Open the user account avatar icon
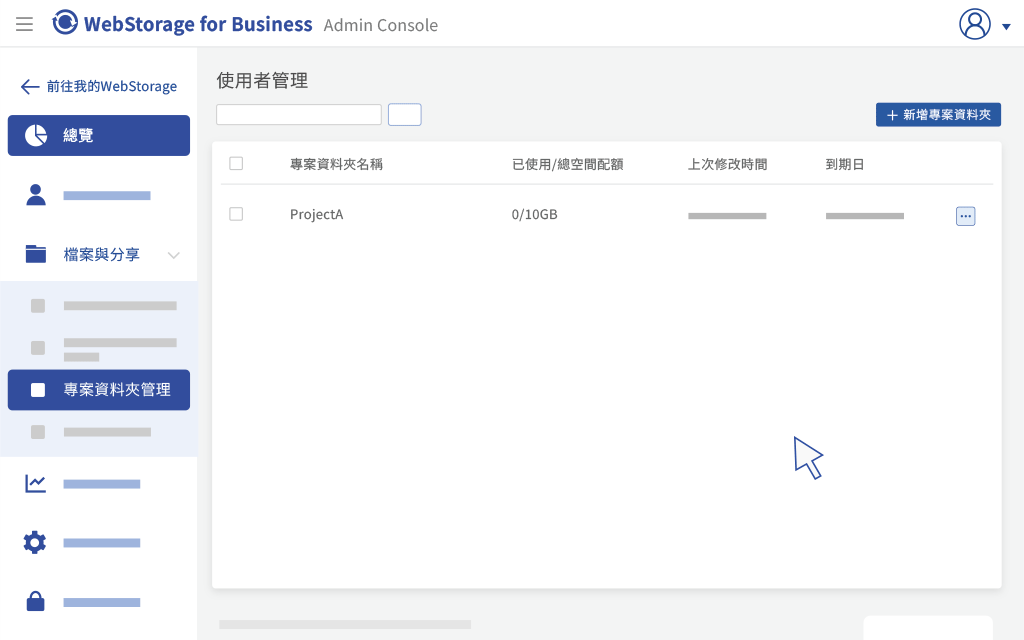 pos(974,24)
